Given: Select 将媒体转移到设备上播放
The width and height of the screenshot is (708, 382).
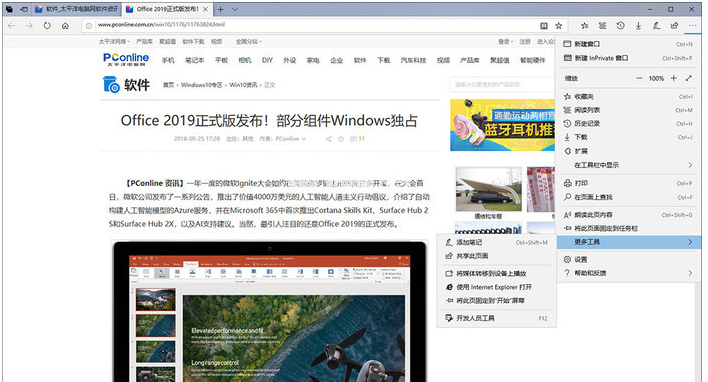Looking at the screenshot, I should (x=496, y=273).
